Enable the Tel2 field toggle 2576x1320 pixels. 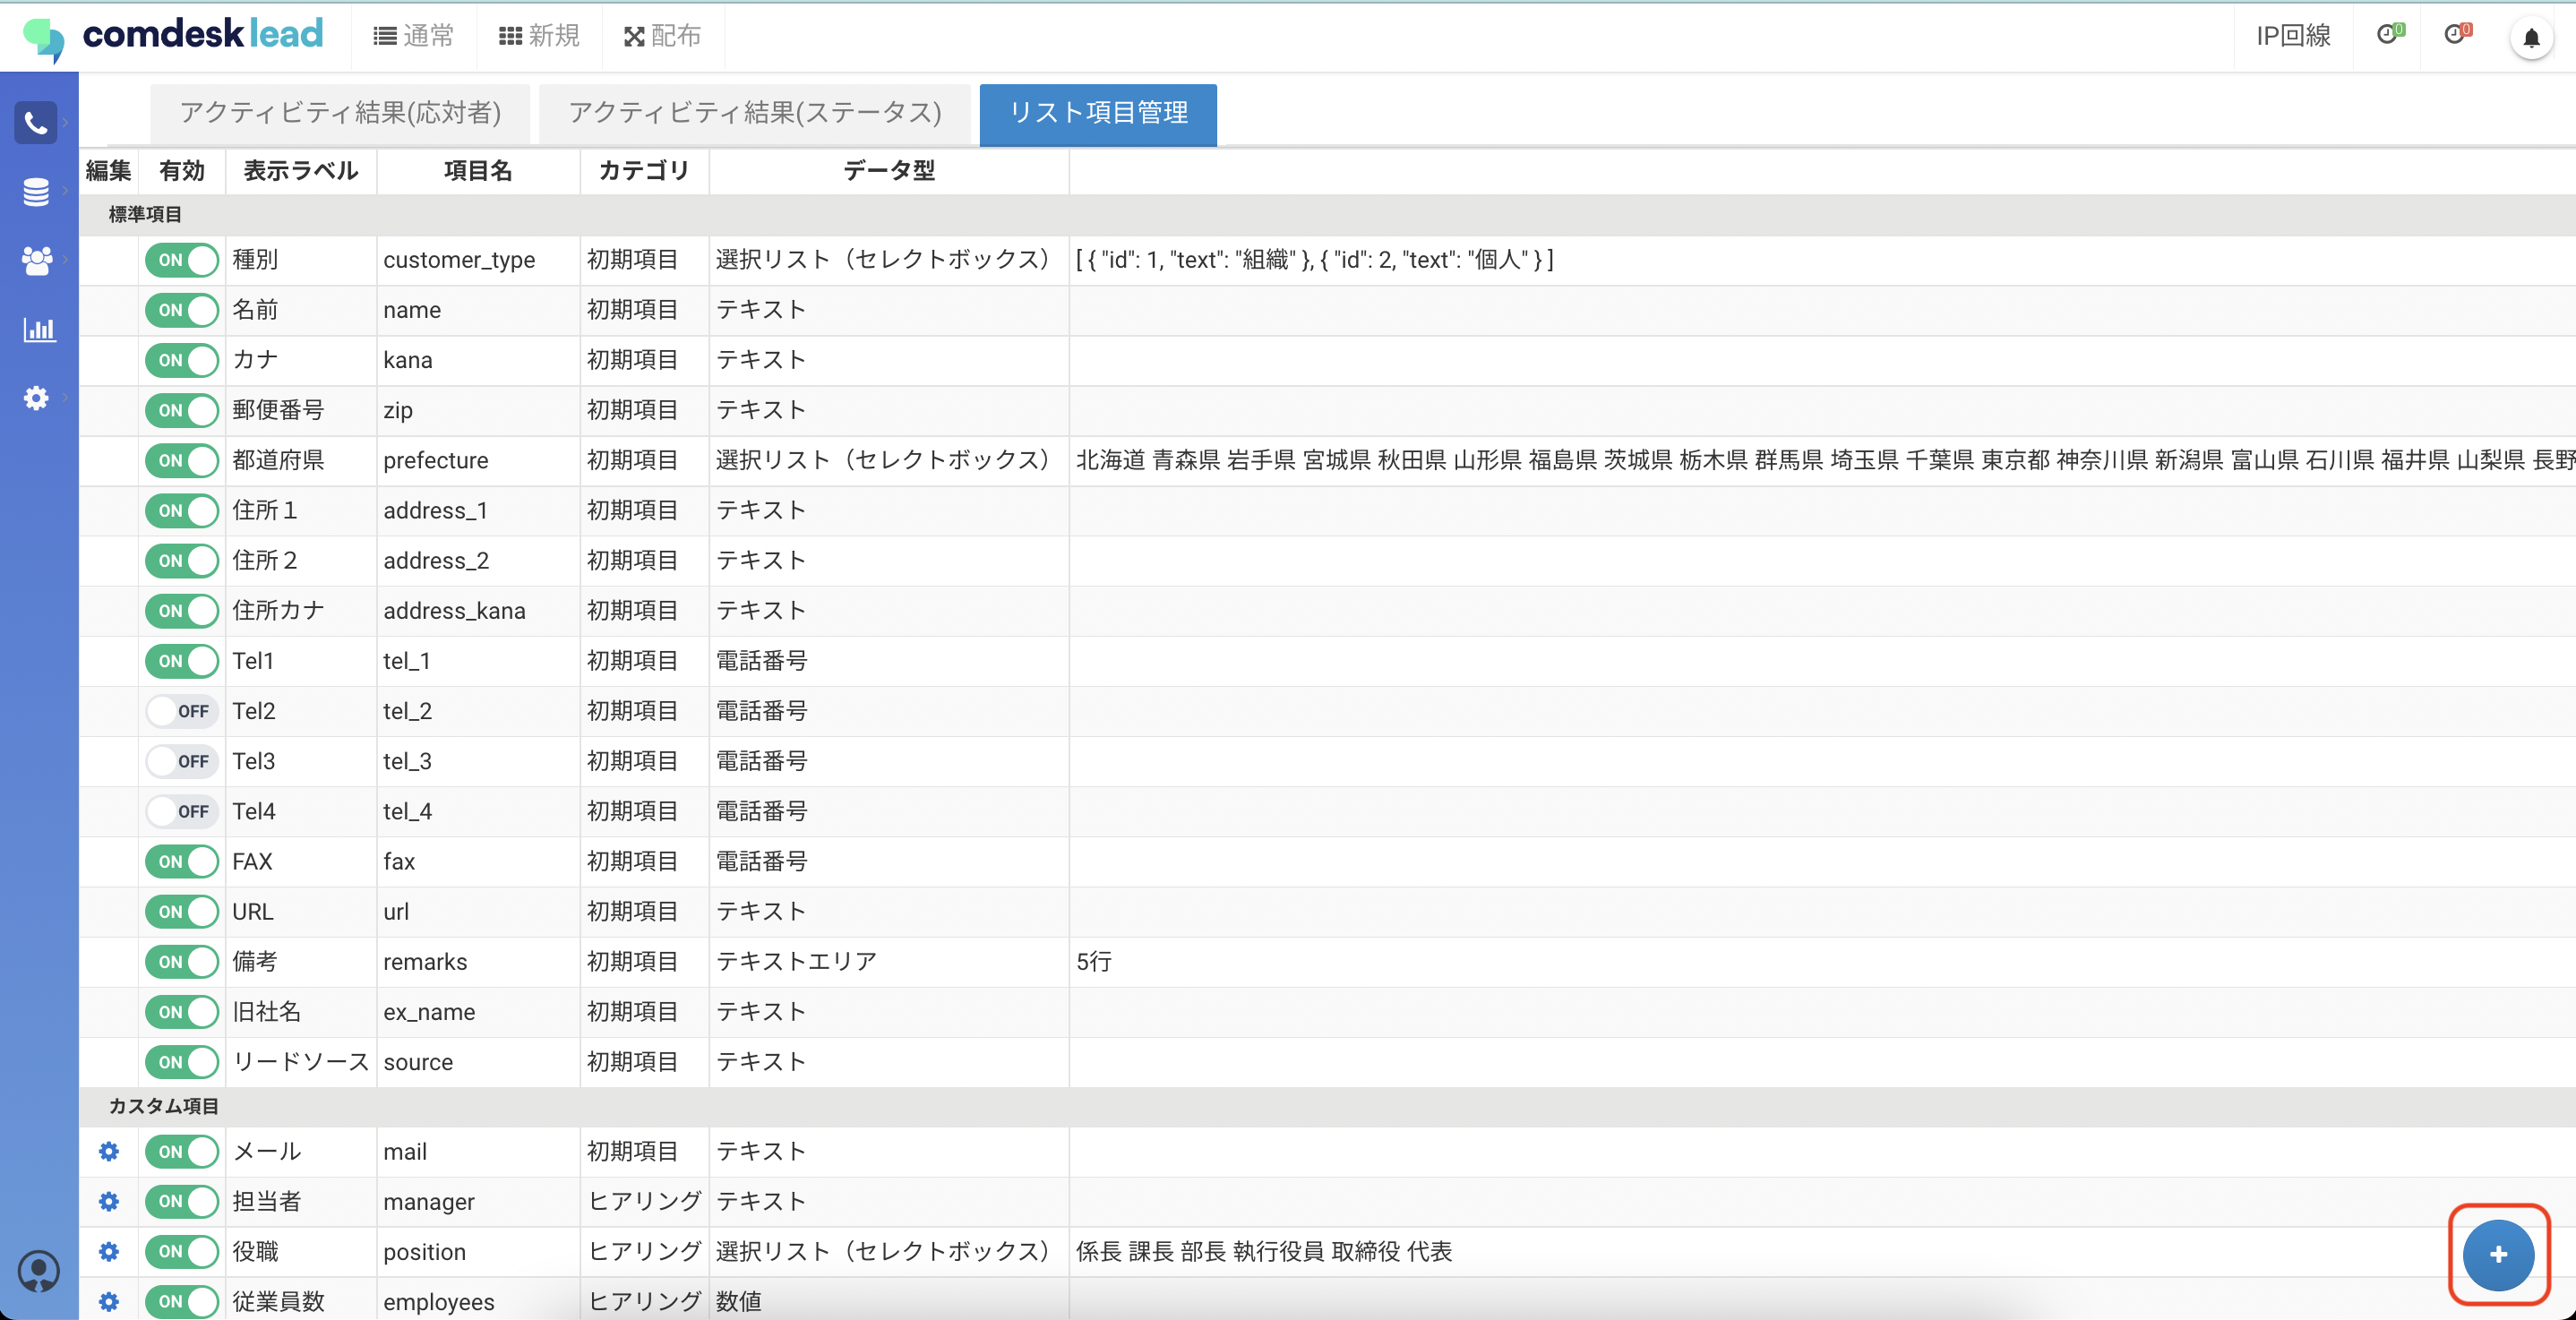(x=181, y=711)
